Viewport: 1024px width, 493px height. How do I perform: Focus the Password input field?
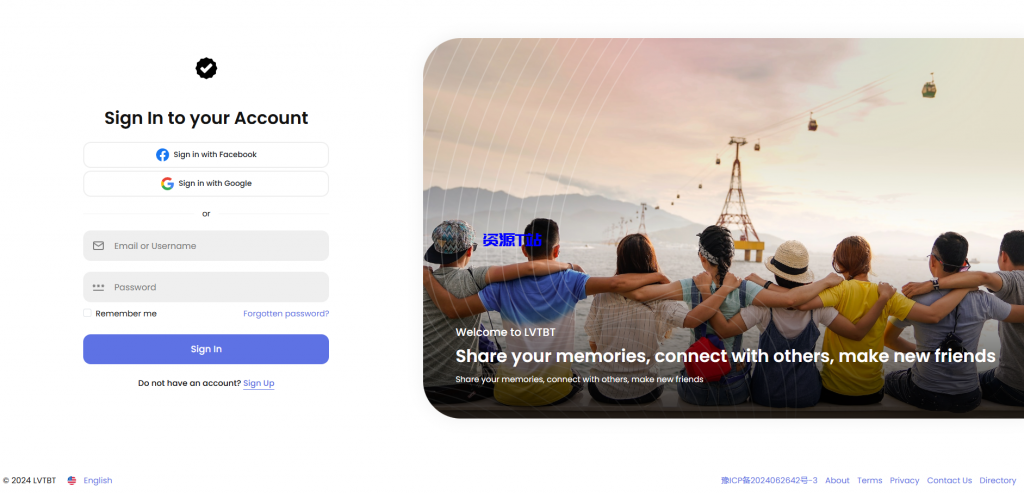point(206,287)
